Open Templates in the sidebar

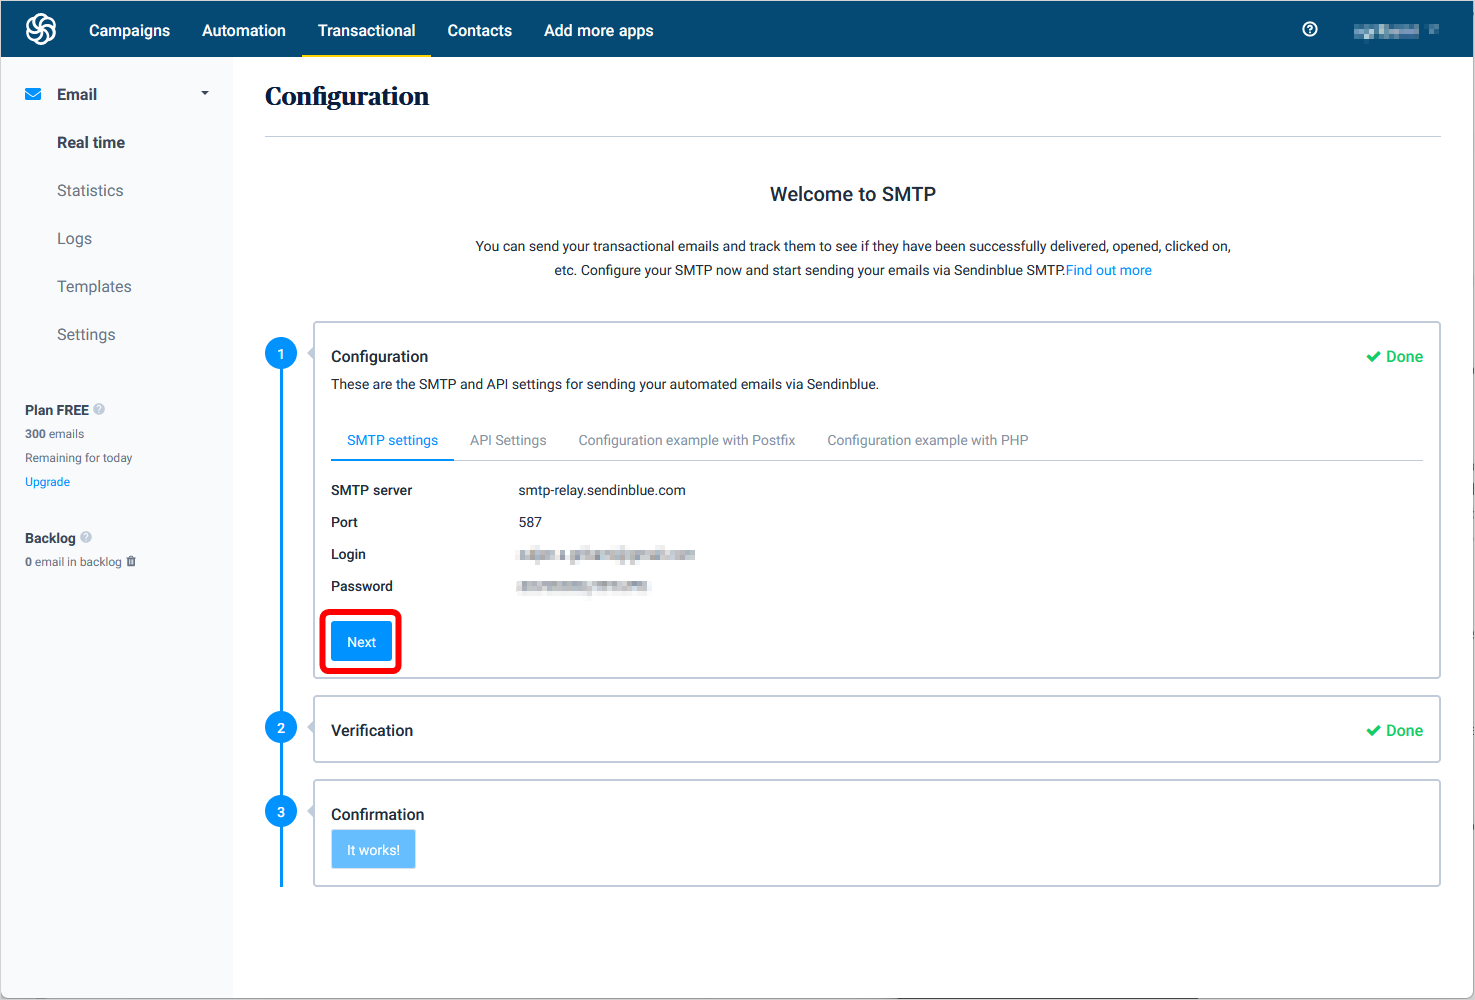[x=94, y=286]
